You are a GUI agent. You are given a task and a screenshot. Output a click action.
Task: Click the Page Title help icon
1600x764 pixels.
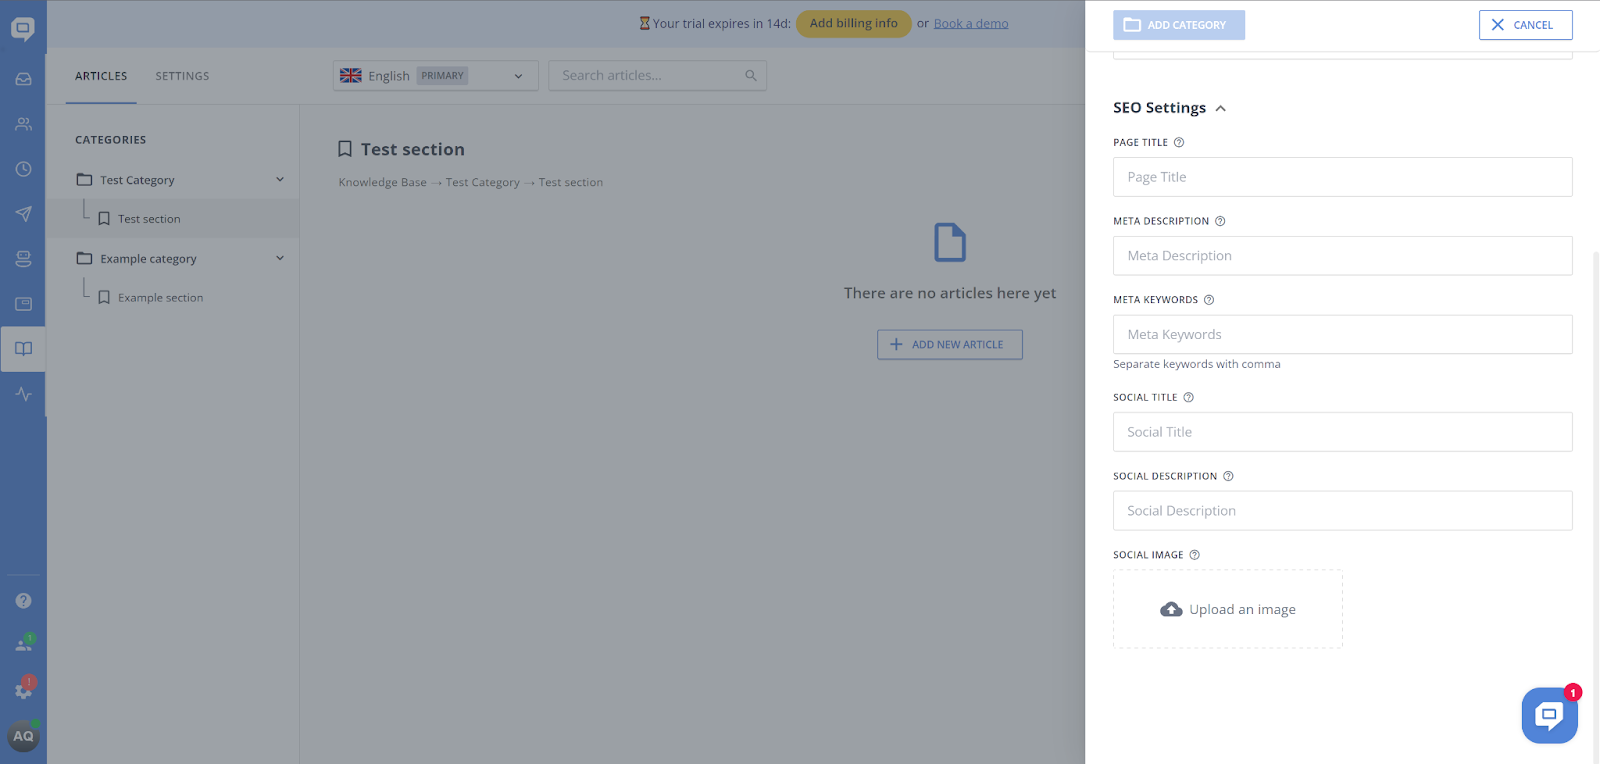1179,143
